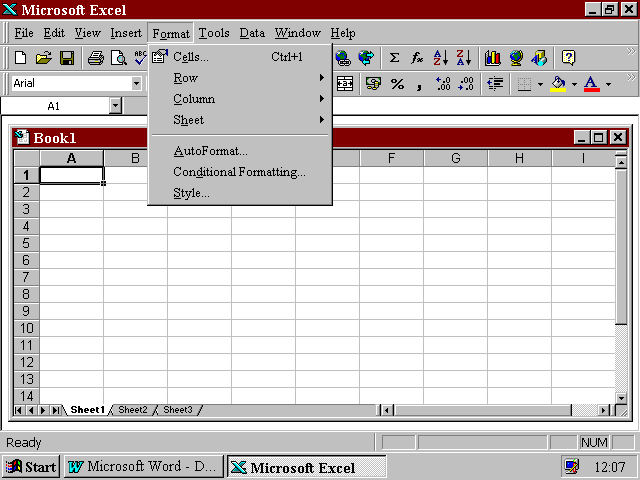Click the Decrease Decimal icon
This screenshot has height=480, width=640.
tap(466, 84)
